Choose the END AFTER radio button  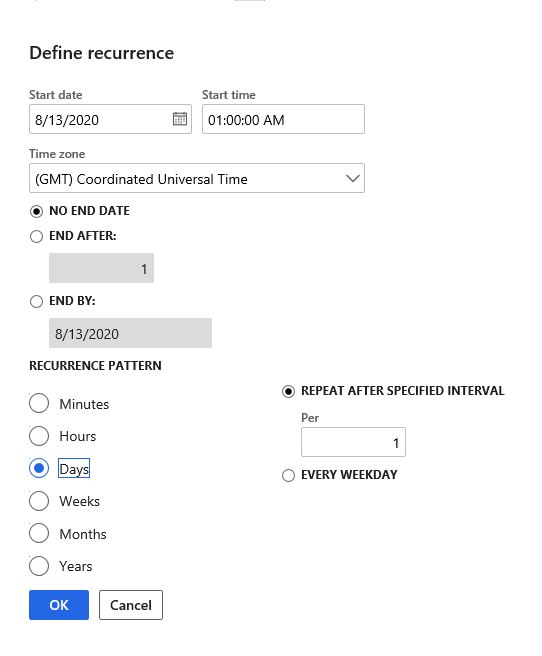(x=36, y=236)
